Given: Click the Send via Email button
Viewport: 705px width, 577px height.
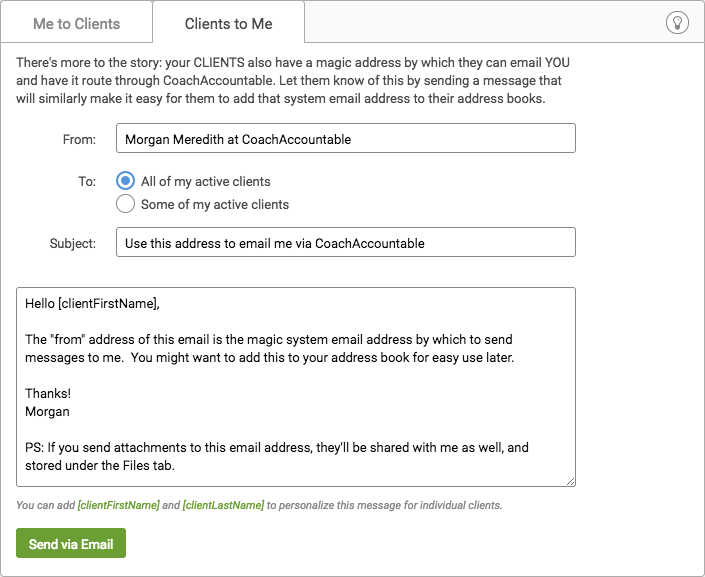Looking at the screenshot, I should [71, 543].
